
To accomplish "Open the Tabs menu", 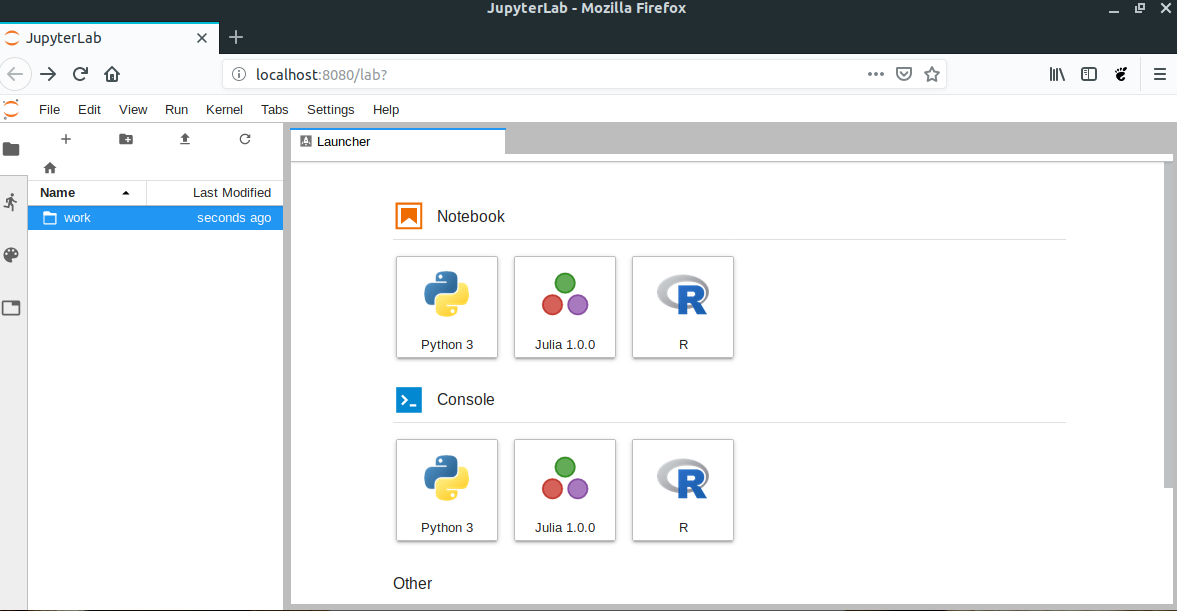I will click(x=275, y=110).
